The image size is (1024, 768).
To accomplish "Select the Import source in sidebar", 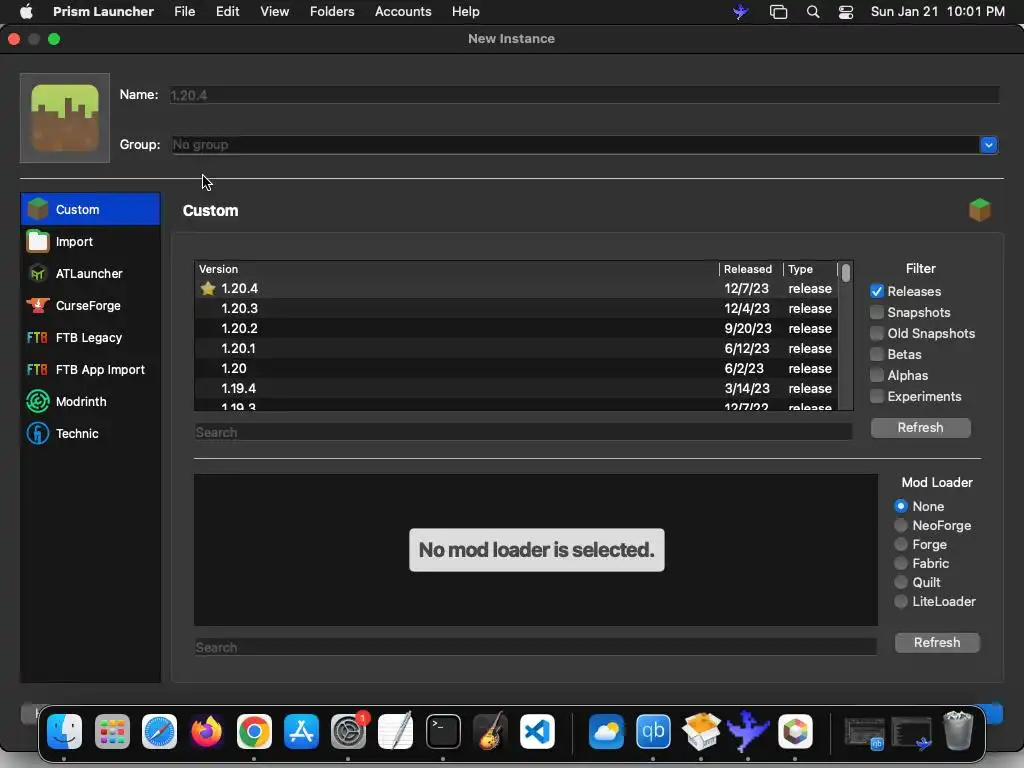I will (90, 241).
